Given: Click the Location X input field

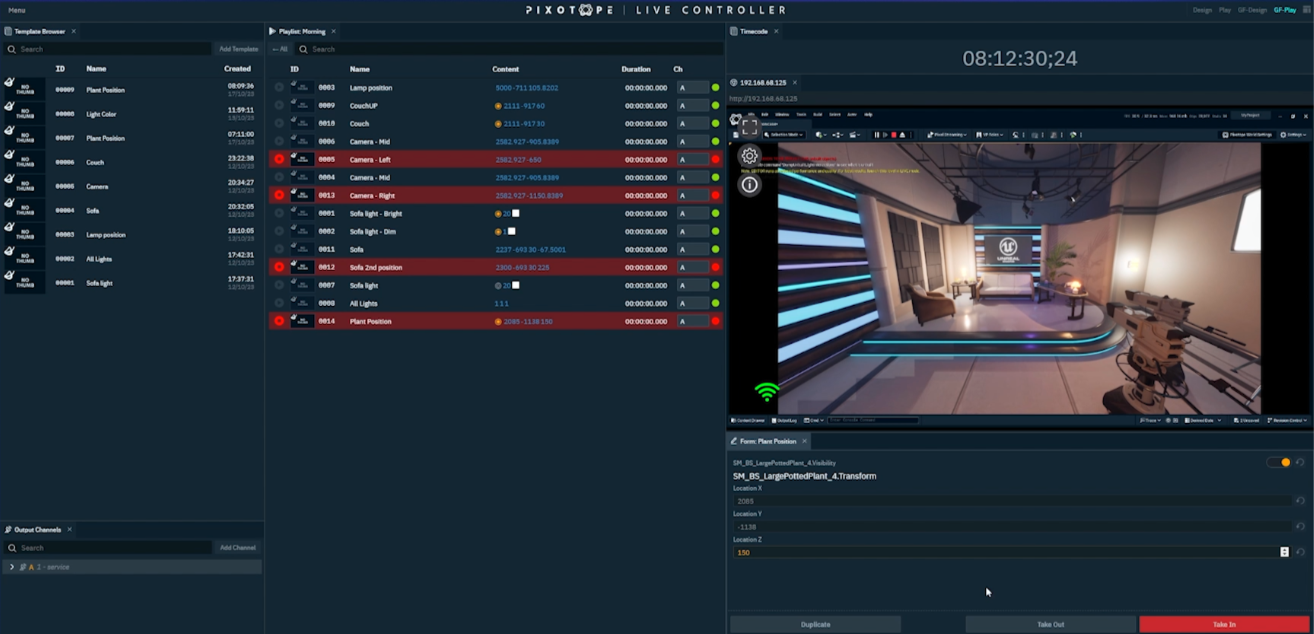Looking at the screenshot, I should pos(1011,501).
